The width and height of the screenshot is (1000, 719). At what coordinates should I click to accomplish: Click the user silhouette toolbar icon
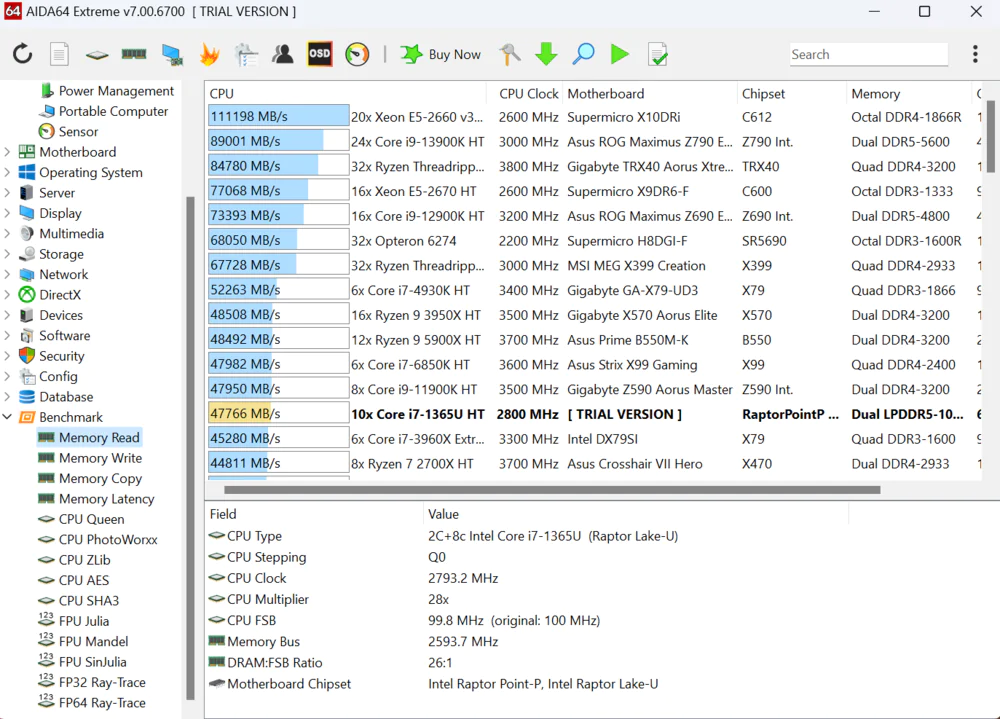283,54
